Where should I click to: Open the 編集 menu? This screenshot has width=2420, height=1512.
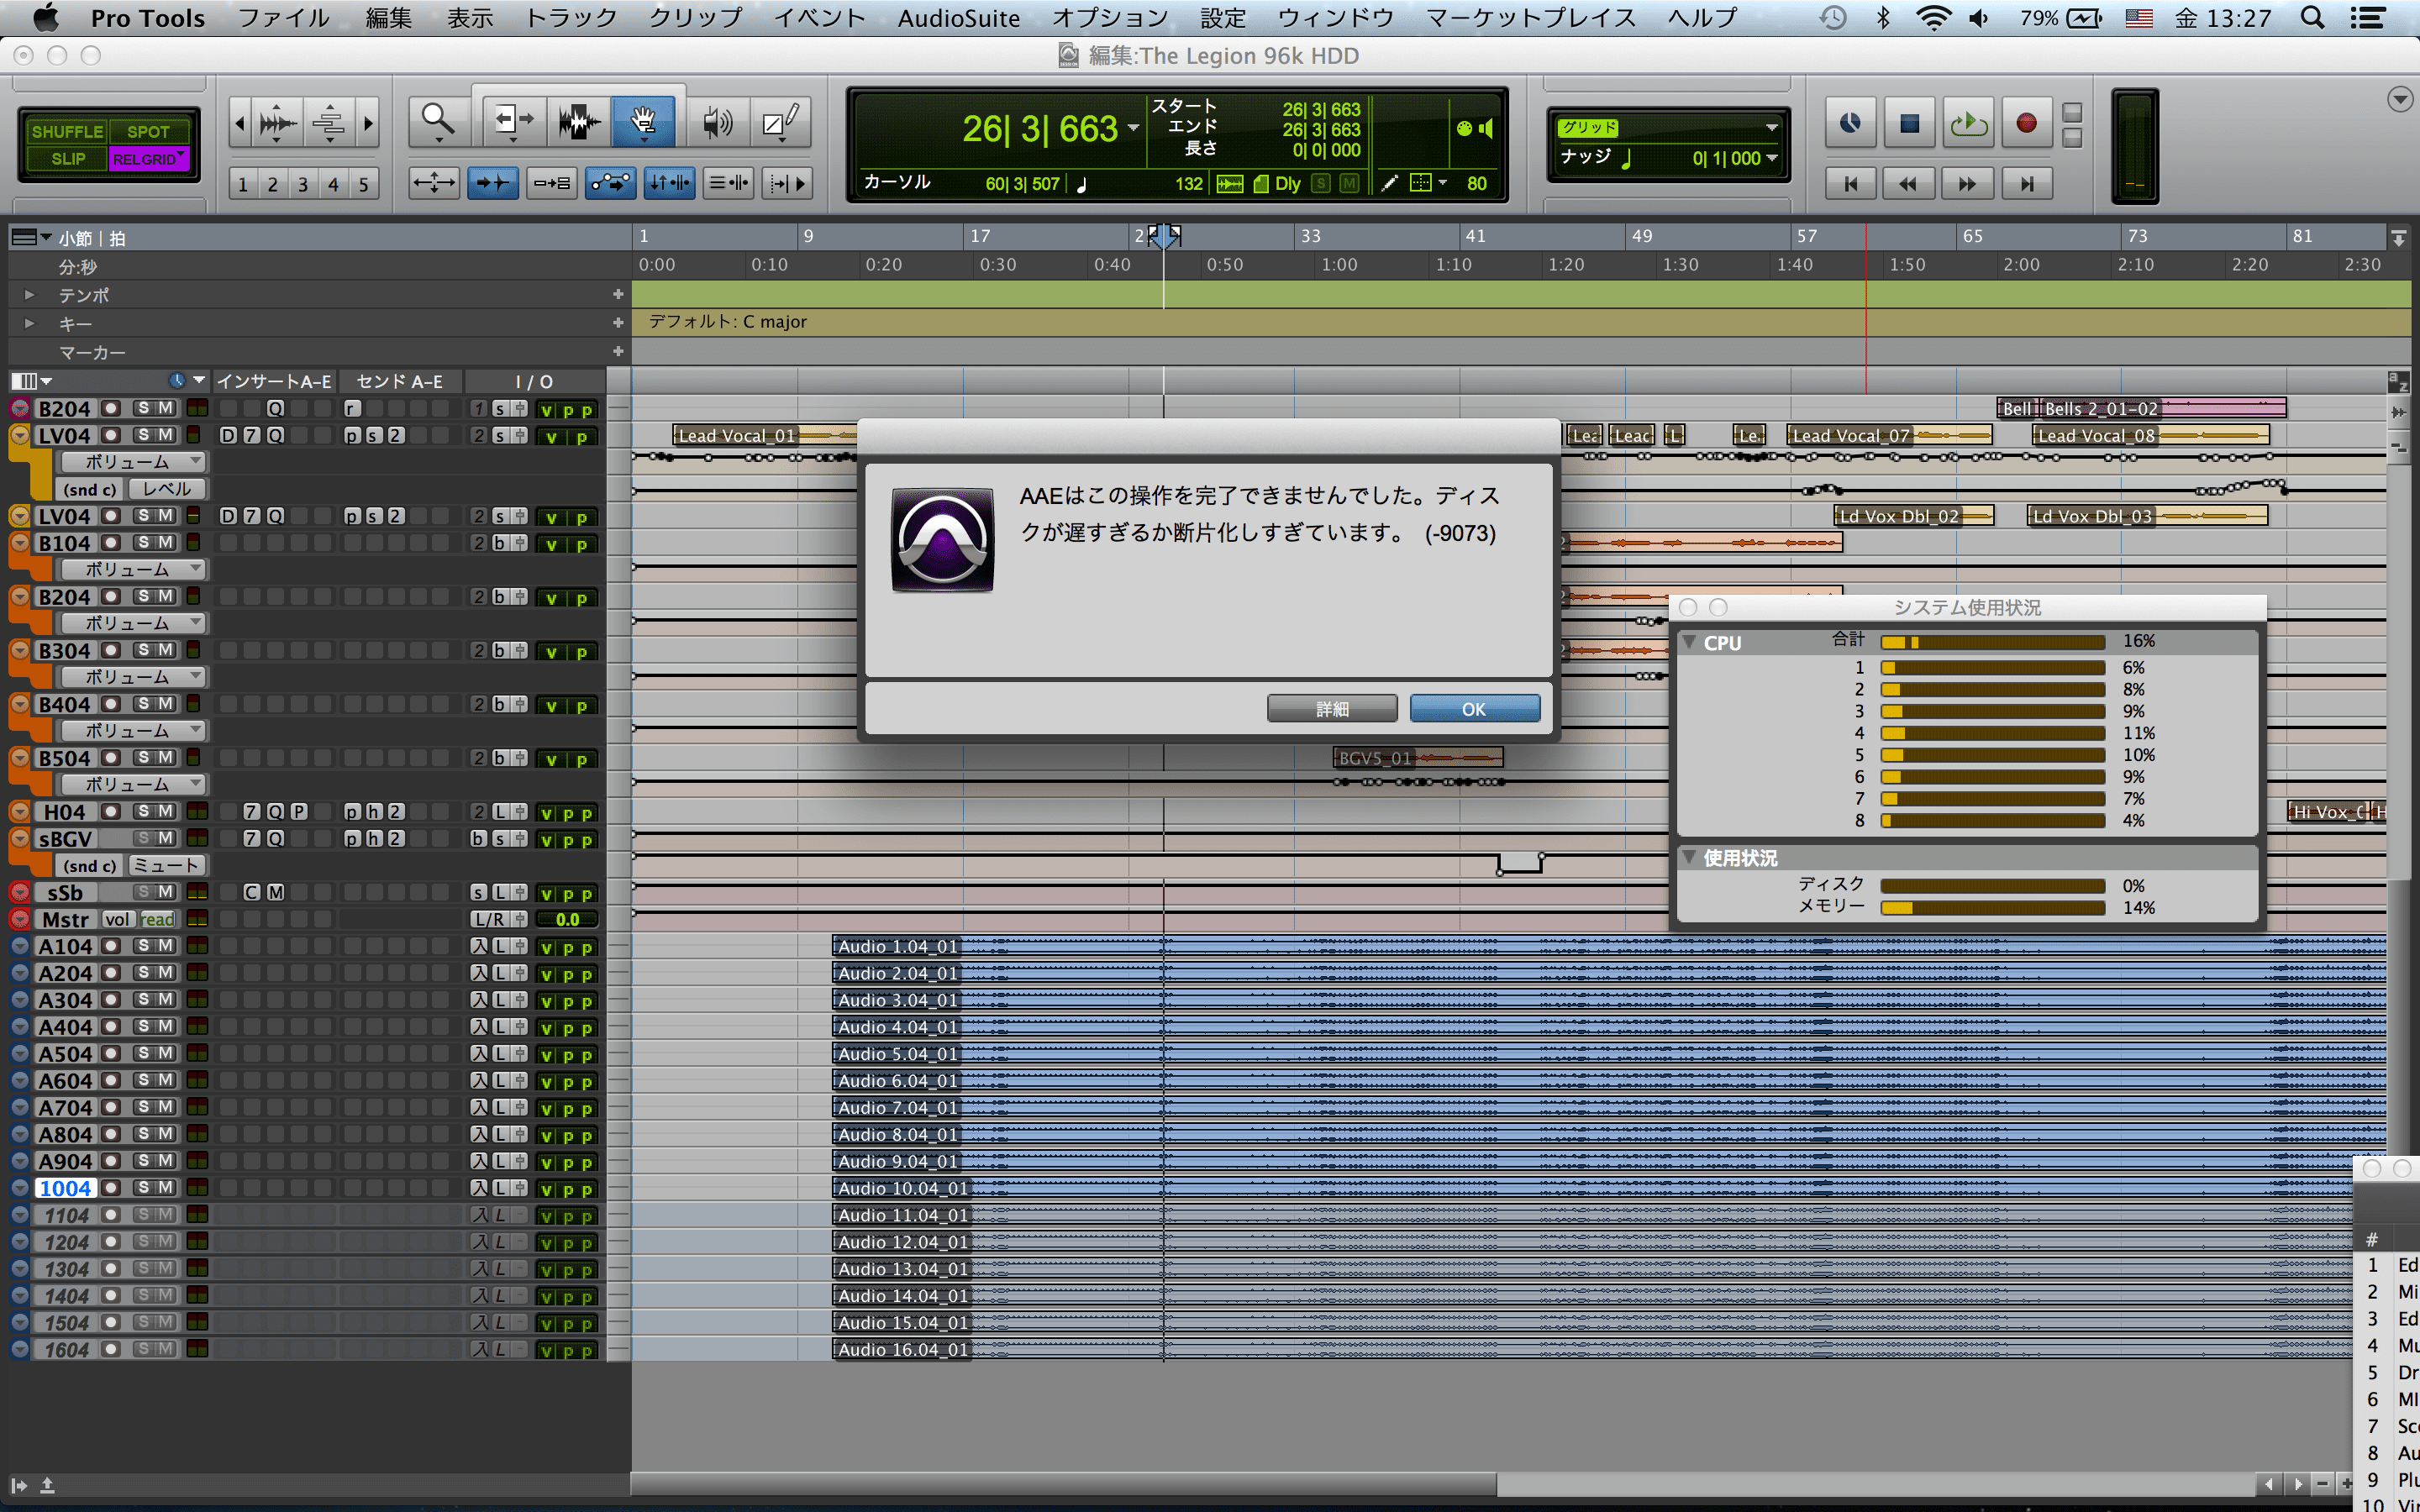[389, 18]
